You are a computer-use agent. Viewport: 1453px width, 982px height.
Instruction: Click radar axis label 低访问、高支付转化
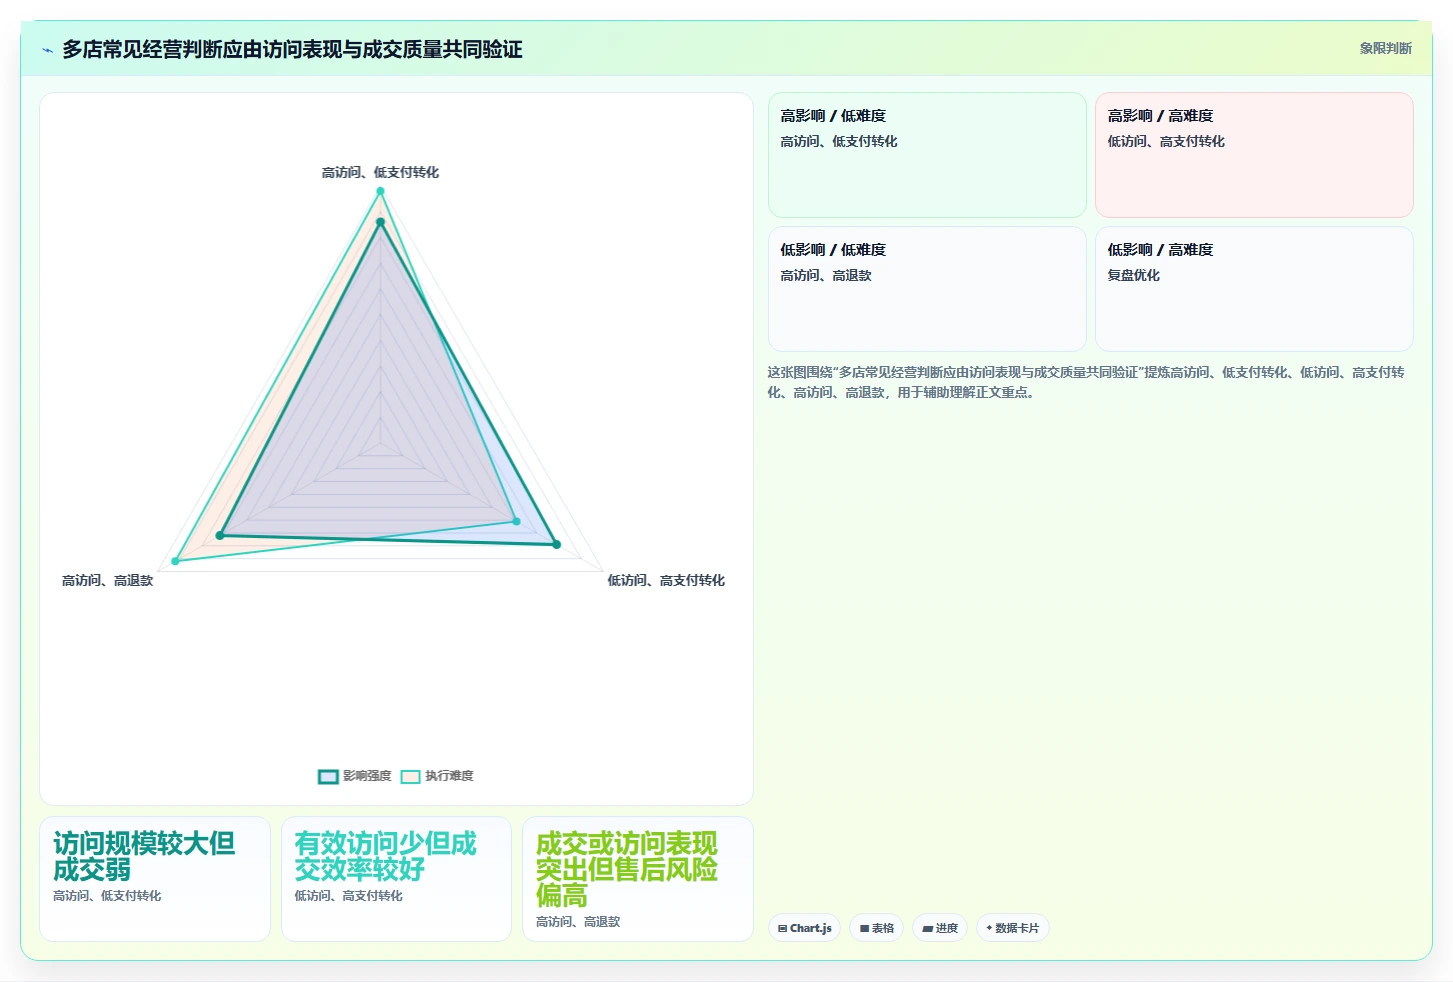666,580
